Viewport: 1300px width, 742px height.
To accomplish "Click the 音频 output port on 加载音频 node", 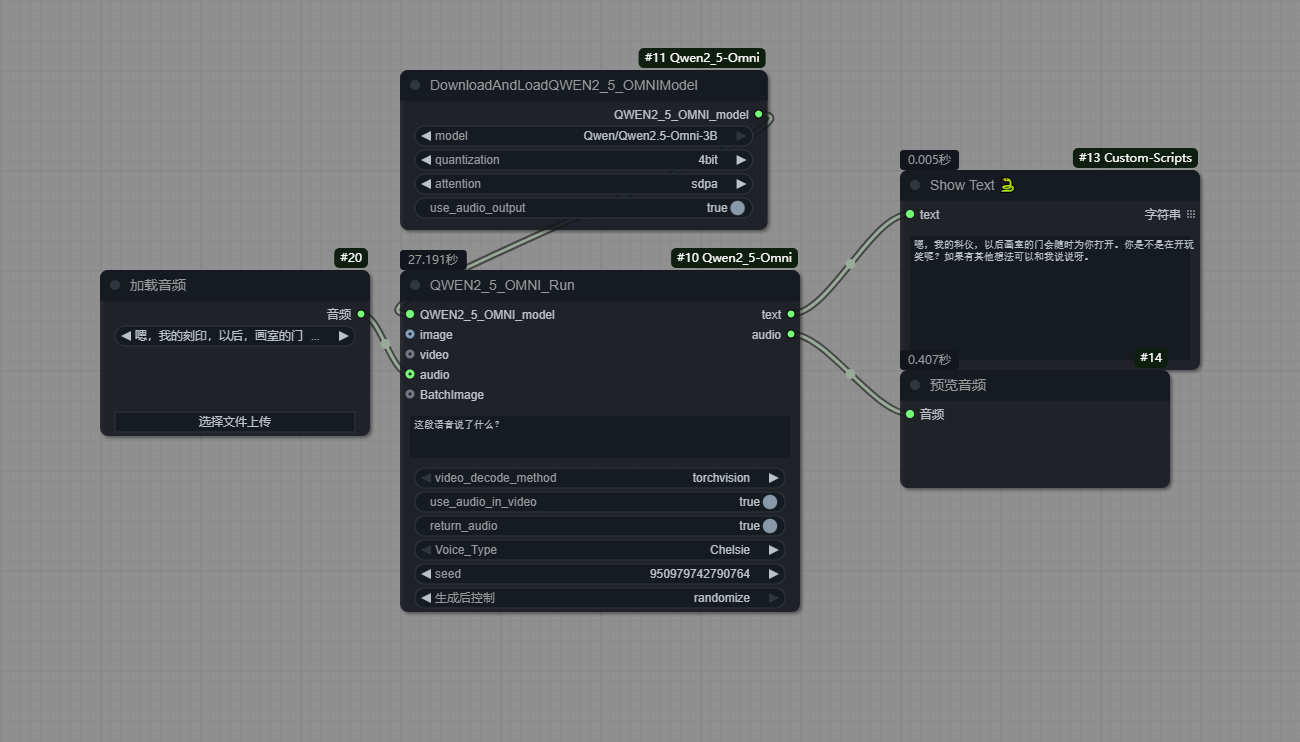I will (361, 314).
